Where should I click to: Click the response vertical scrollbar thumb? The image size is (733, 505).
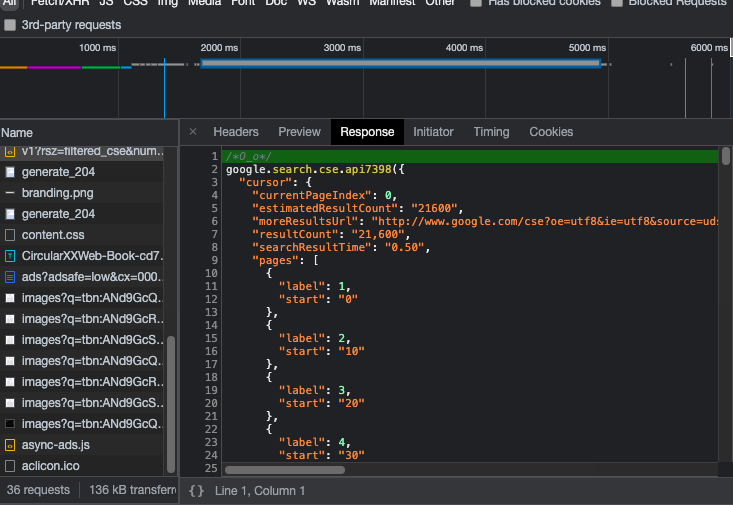pos(726,156)
